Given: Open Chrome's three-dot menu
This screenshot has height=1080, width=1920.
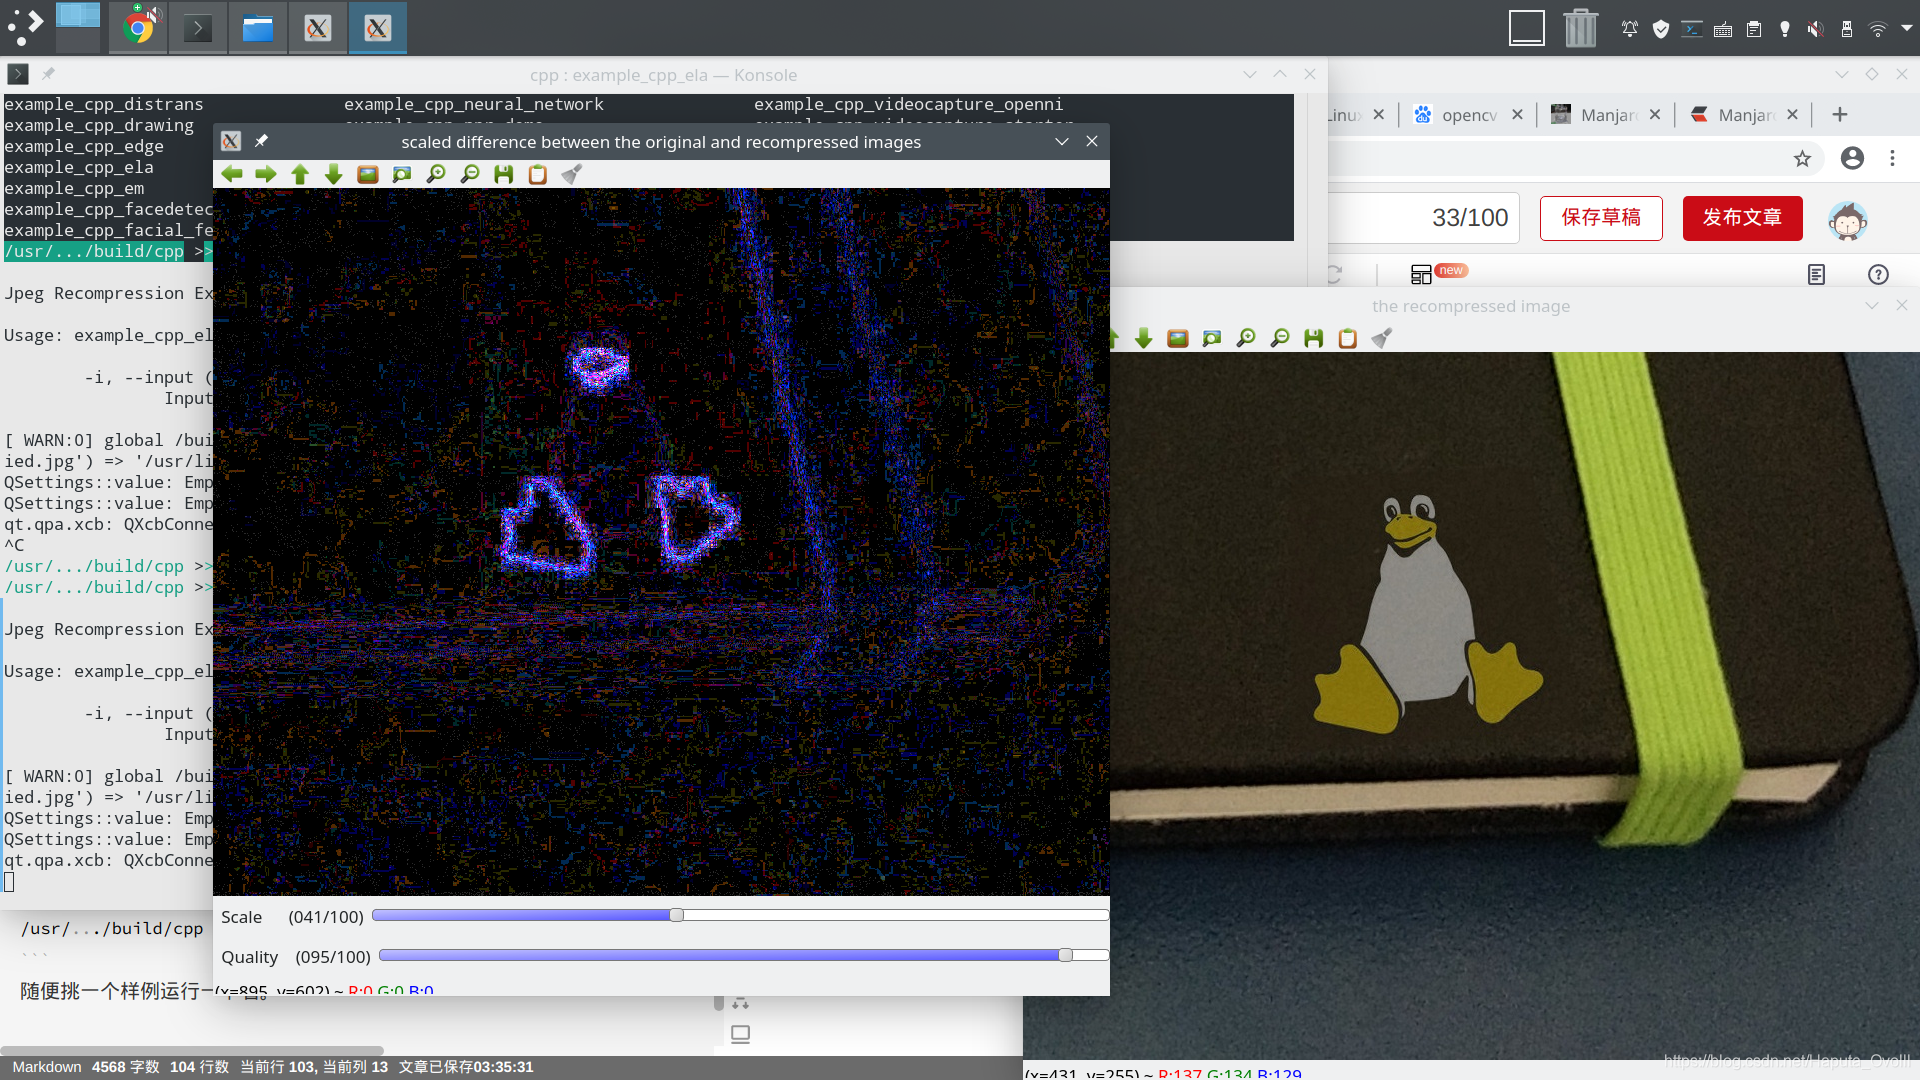Looking at the screenshot, I should tap(1892, 158).
